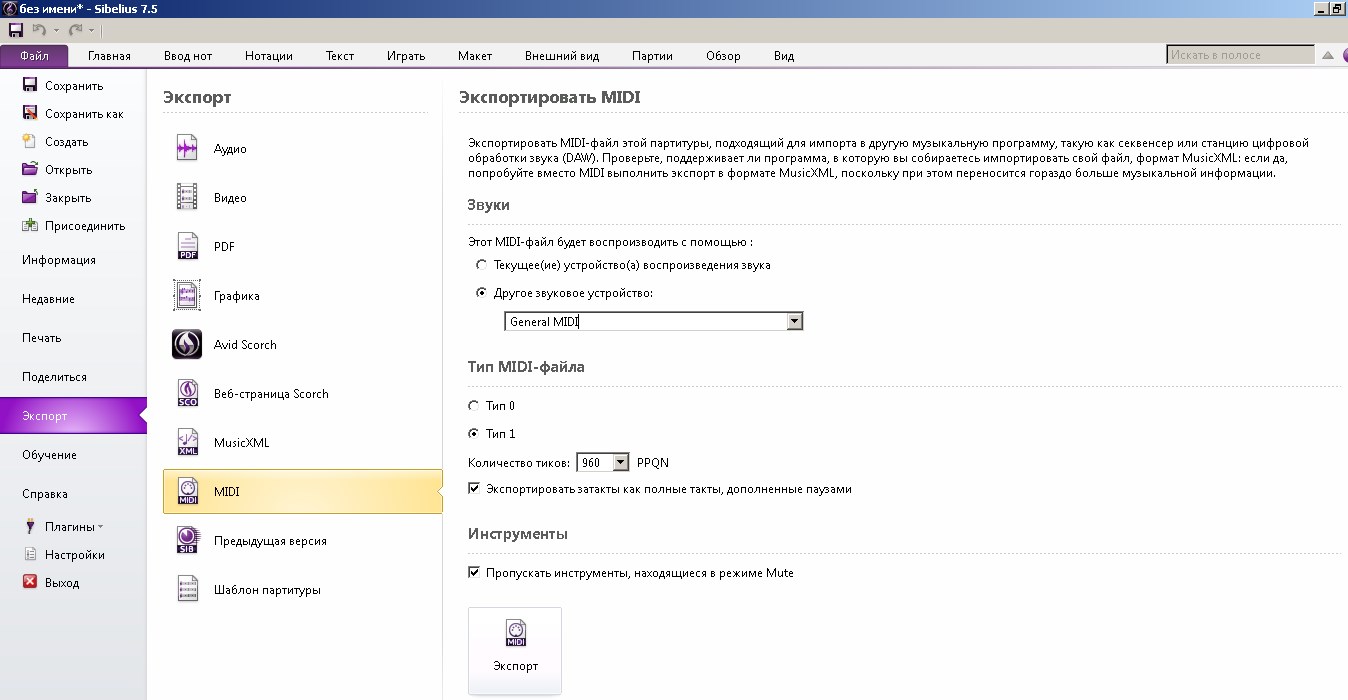Select current playback device(s) radio option
The image size is (1348, 700).
(x=482, y=265)
